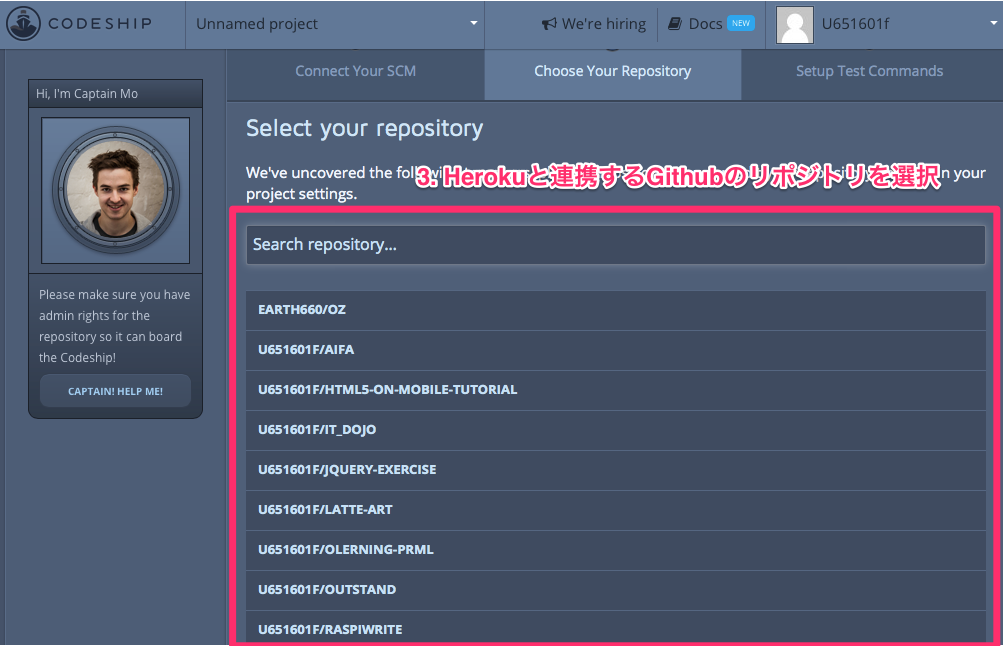Image resolution: width=1003 pixels, height=646 pixels.
Task: Select the Choose Your Repository tab
Action: point(612,71)
